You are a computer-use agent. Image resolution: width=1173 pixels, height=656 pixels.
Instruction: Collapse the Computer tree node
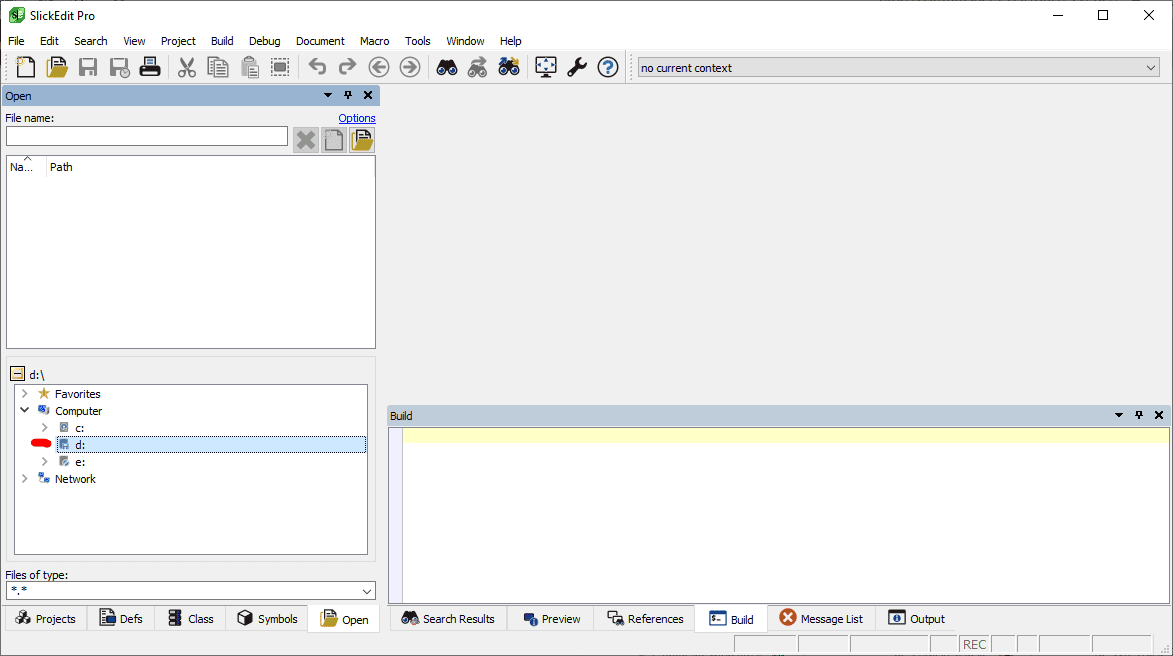tap(25, 411)
